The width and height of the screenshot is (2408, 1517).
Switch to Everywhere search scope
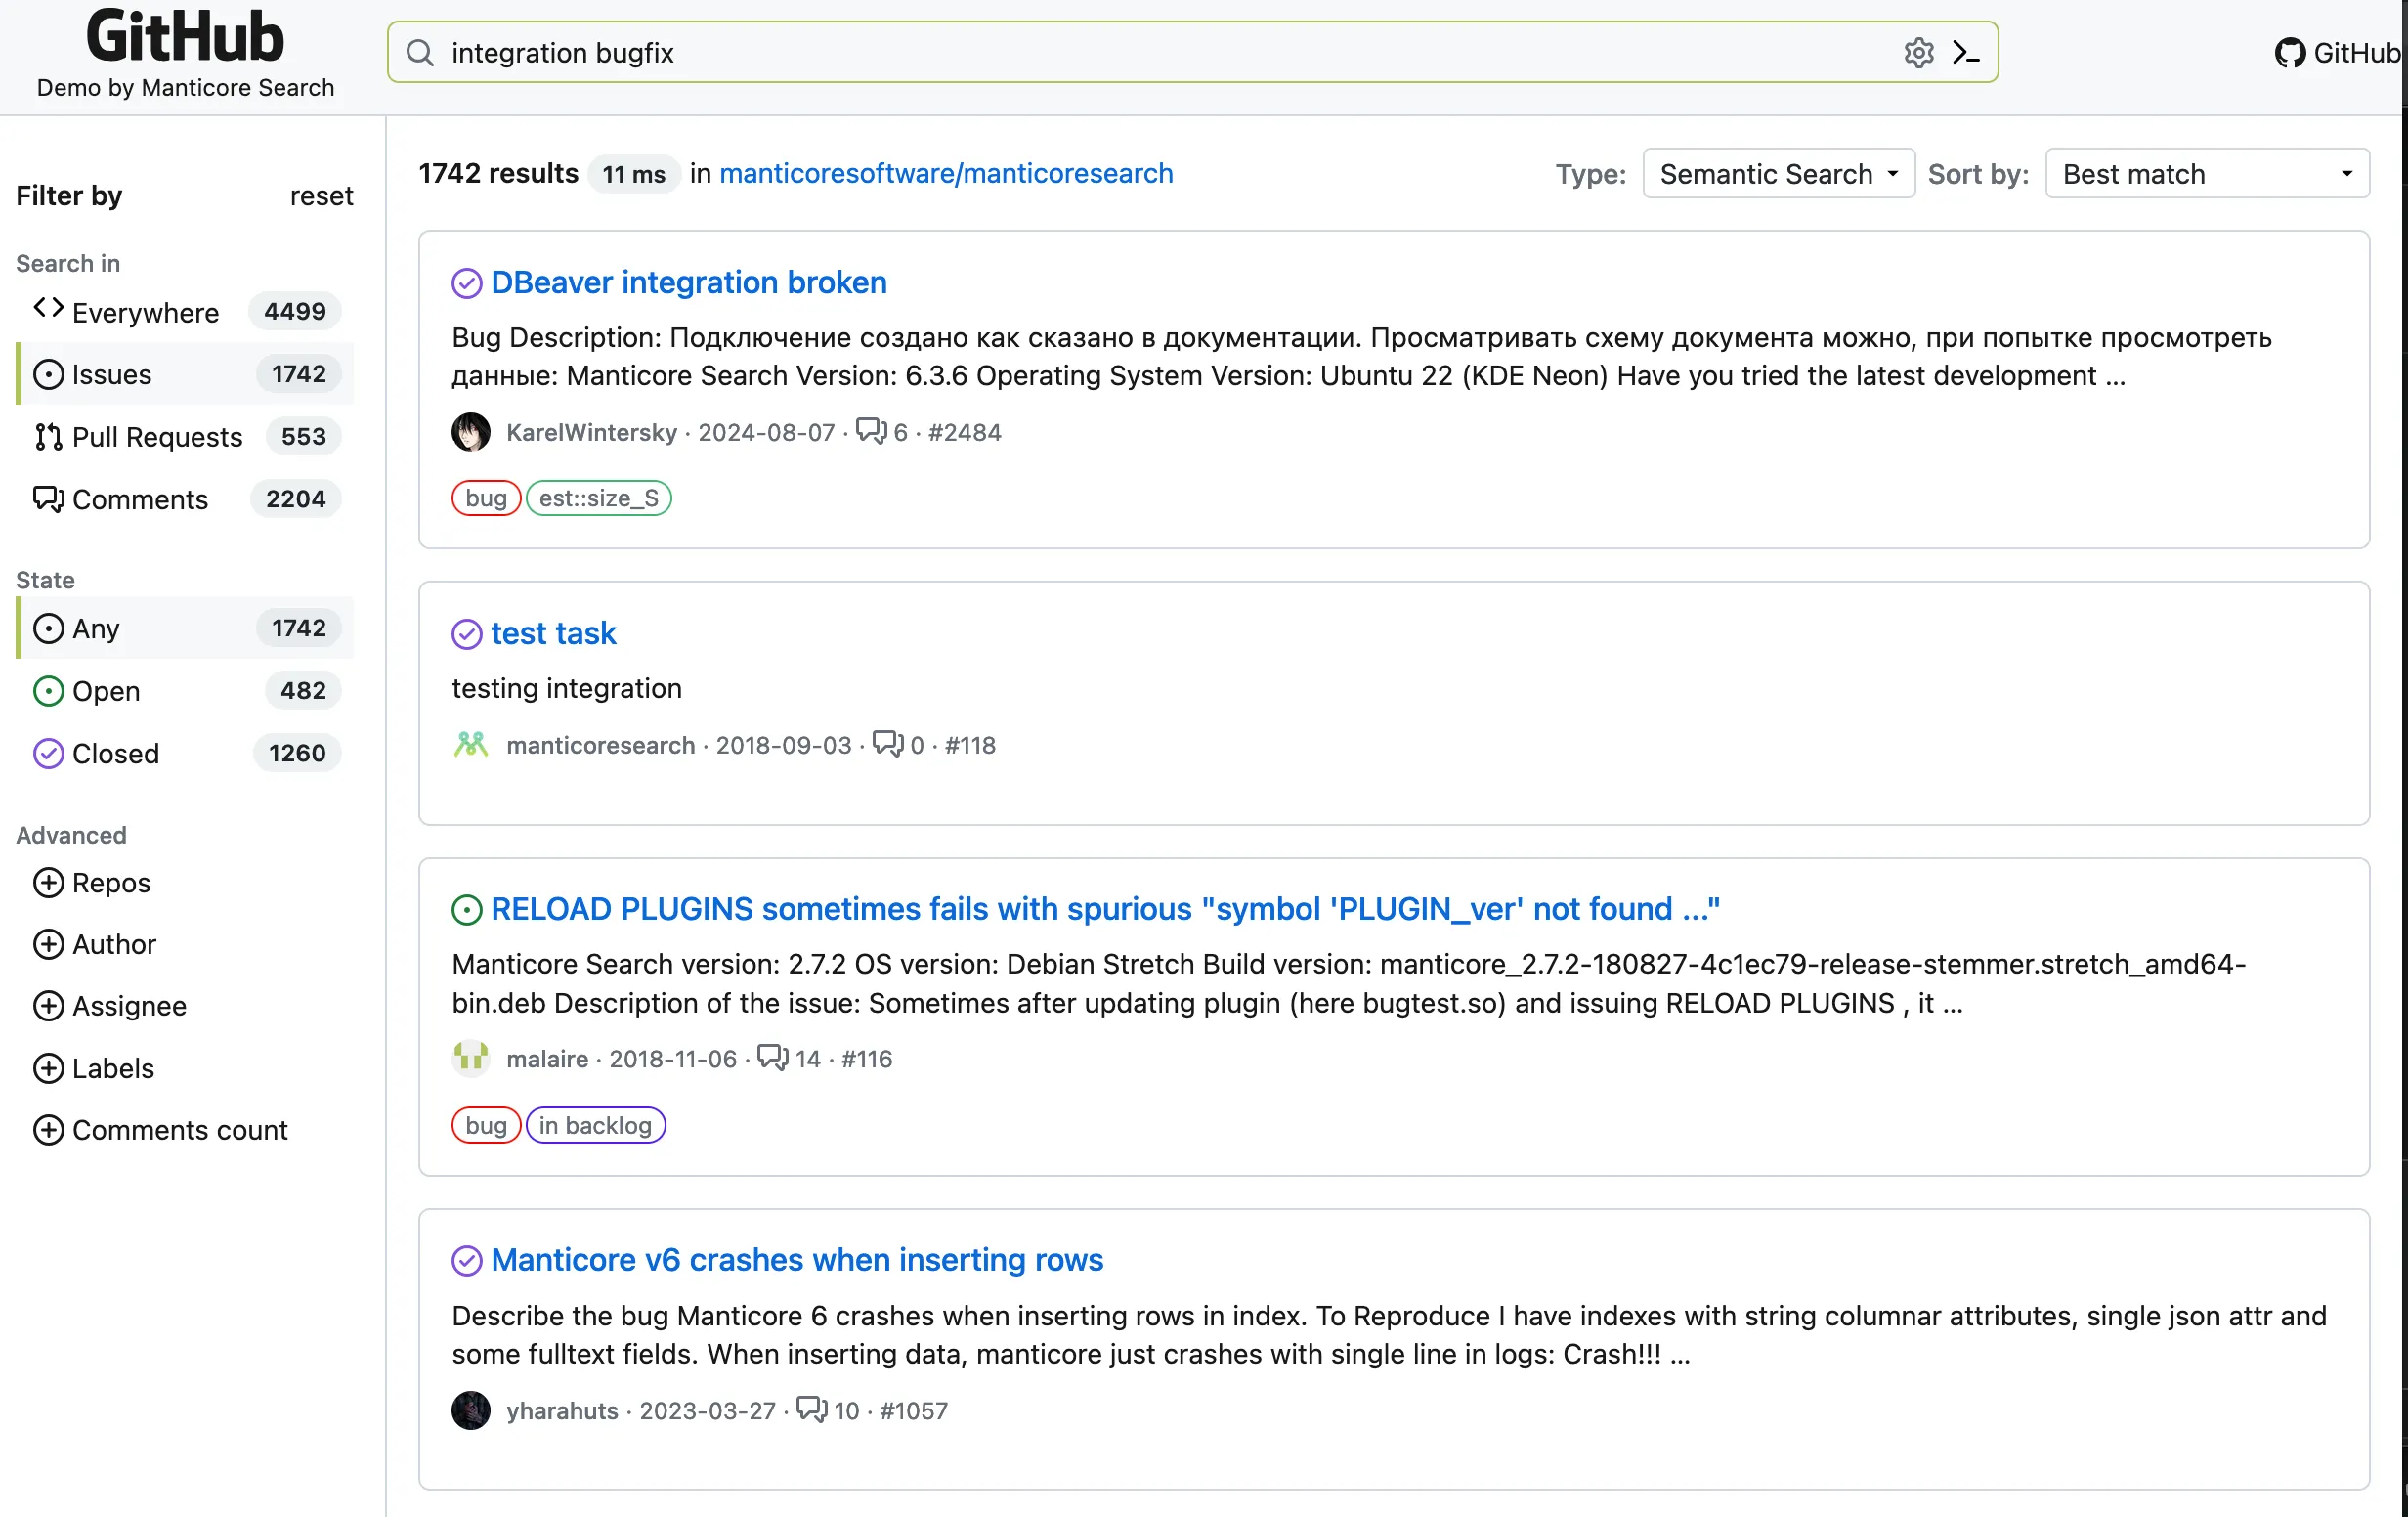(x=145, y=311)
